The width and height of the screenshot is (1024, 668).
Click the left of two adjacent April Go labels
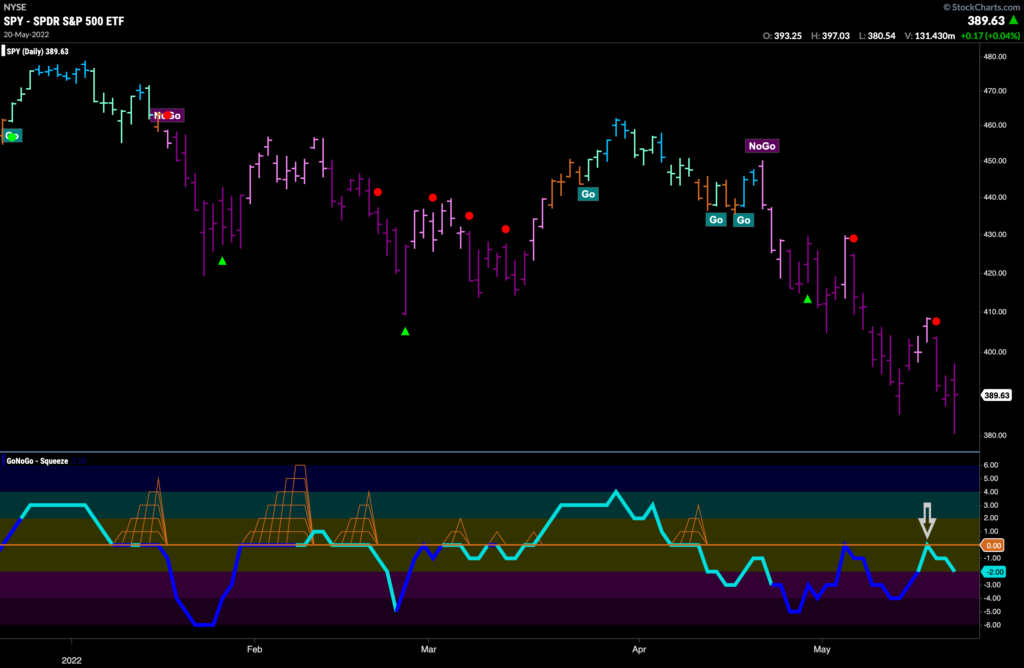716,220
